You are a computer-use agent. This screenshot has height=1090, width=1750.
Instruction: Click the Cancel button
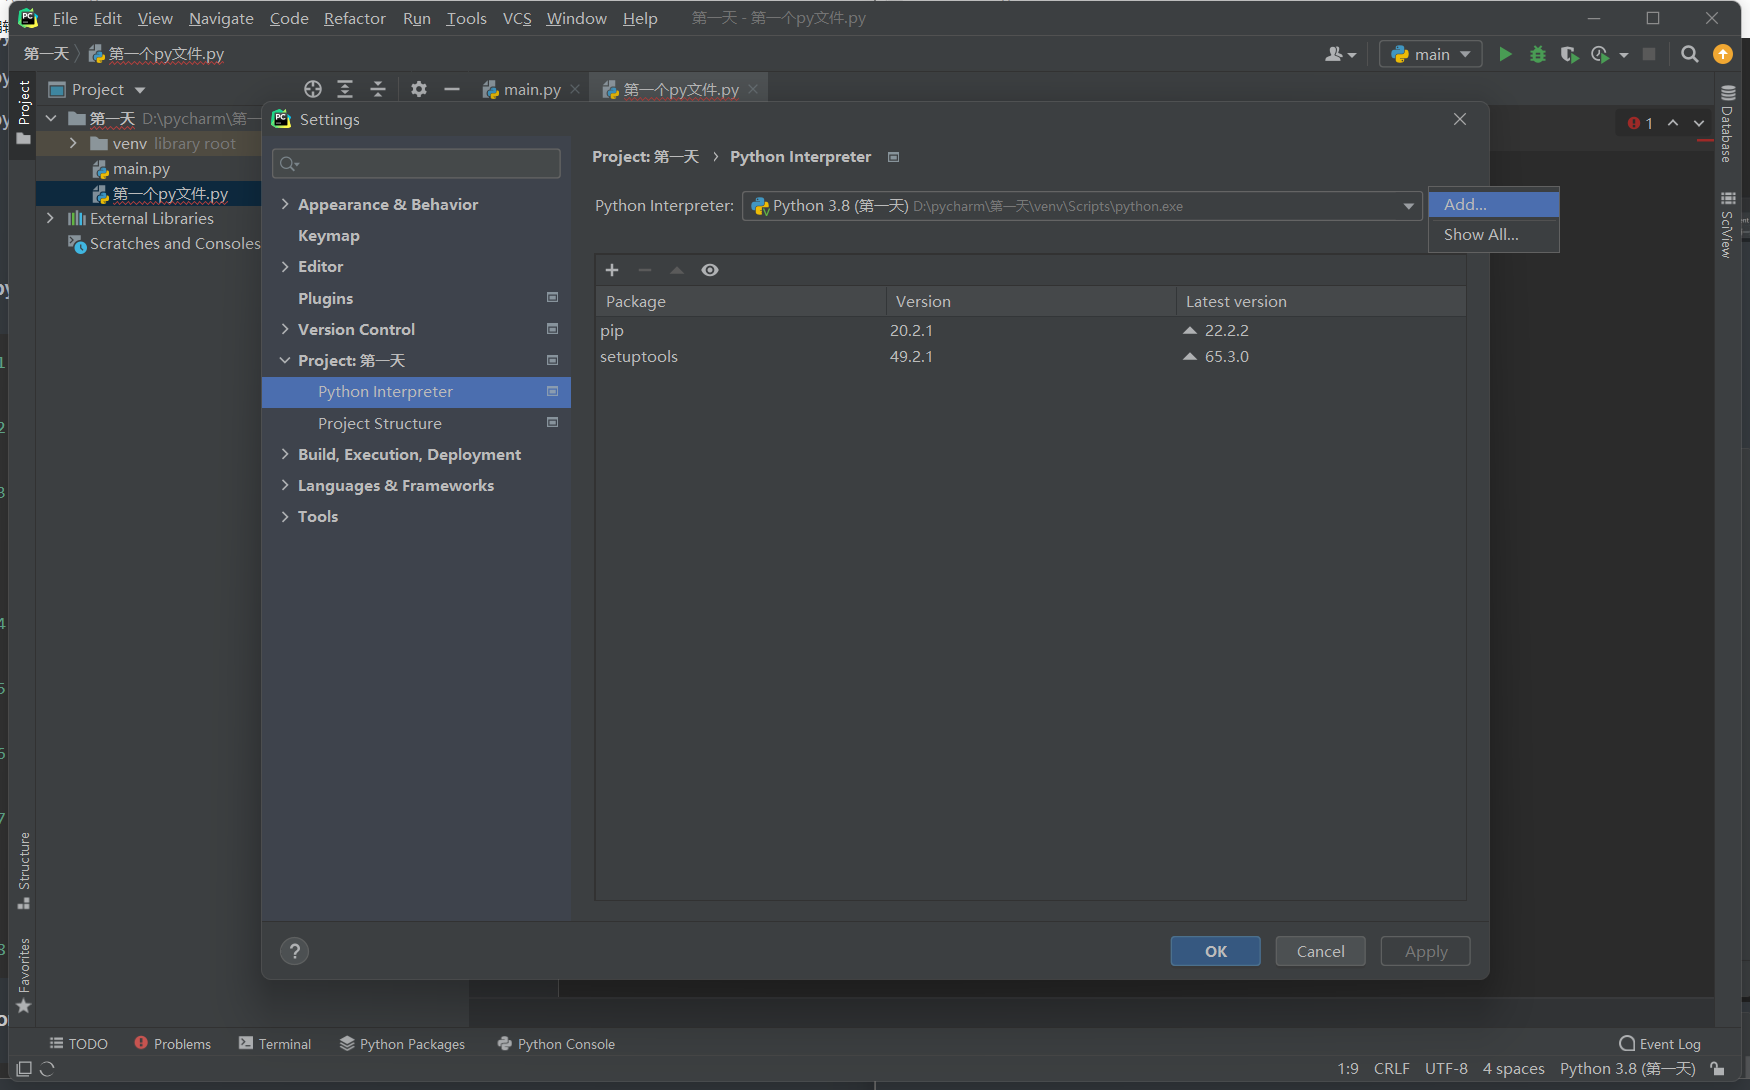point(1320,951)
